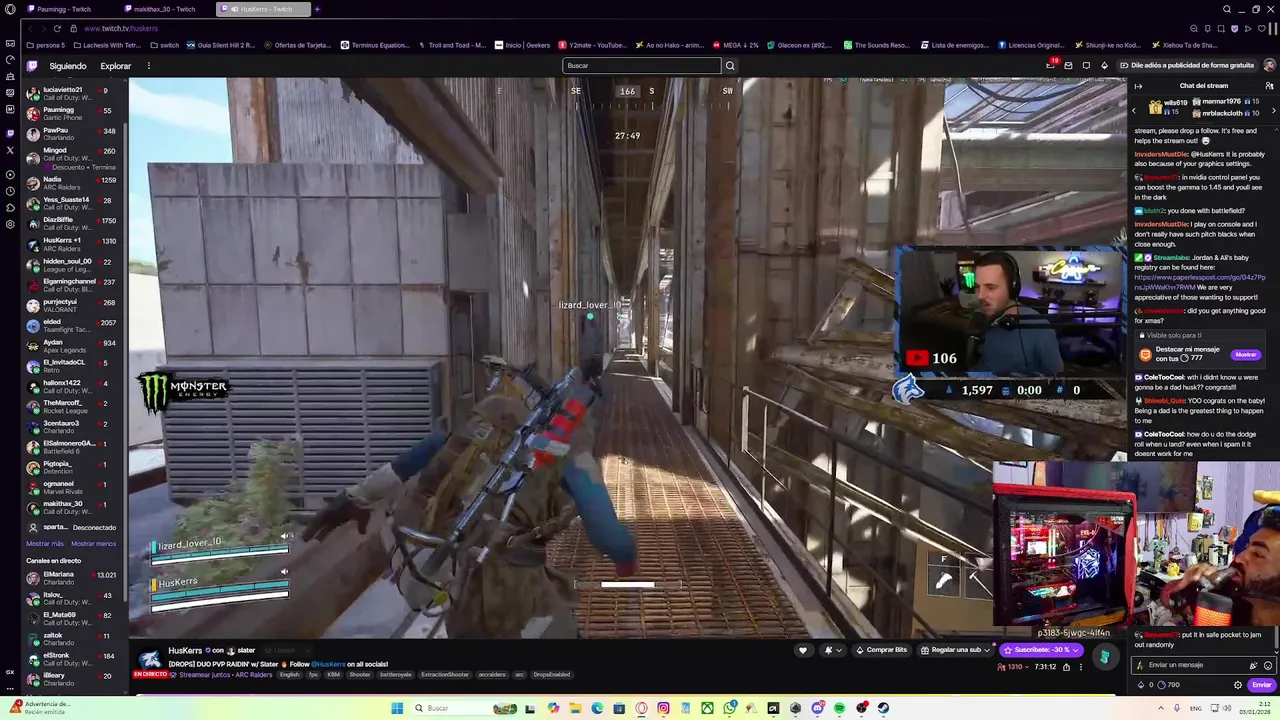Image resolution: width=1280 pixels, height=720 pixels.
Task: Open the Explorar tab
Action: [115, 66]
